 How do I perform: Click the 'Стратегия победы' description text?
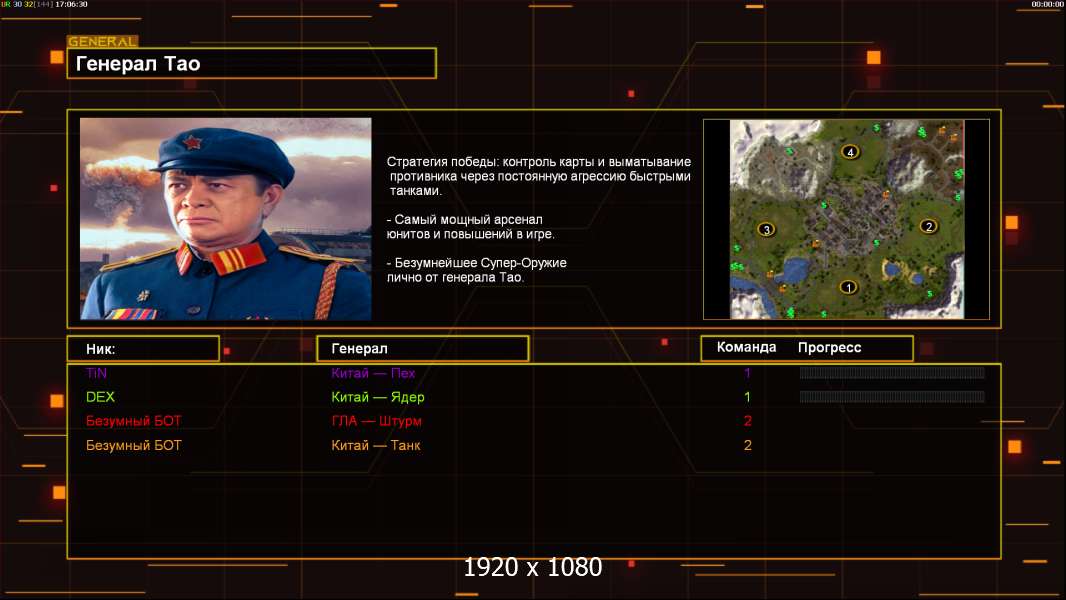[x=538, y=176]
